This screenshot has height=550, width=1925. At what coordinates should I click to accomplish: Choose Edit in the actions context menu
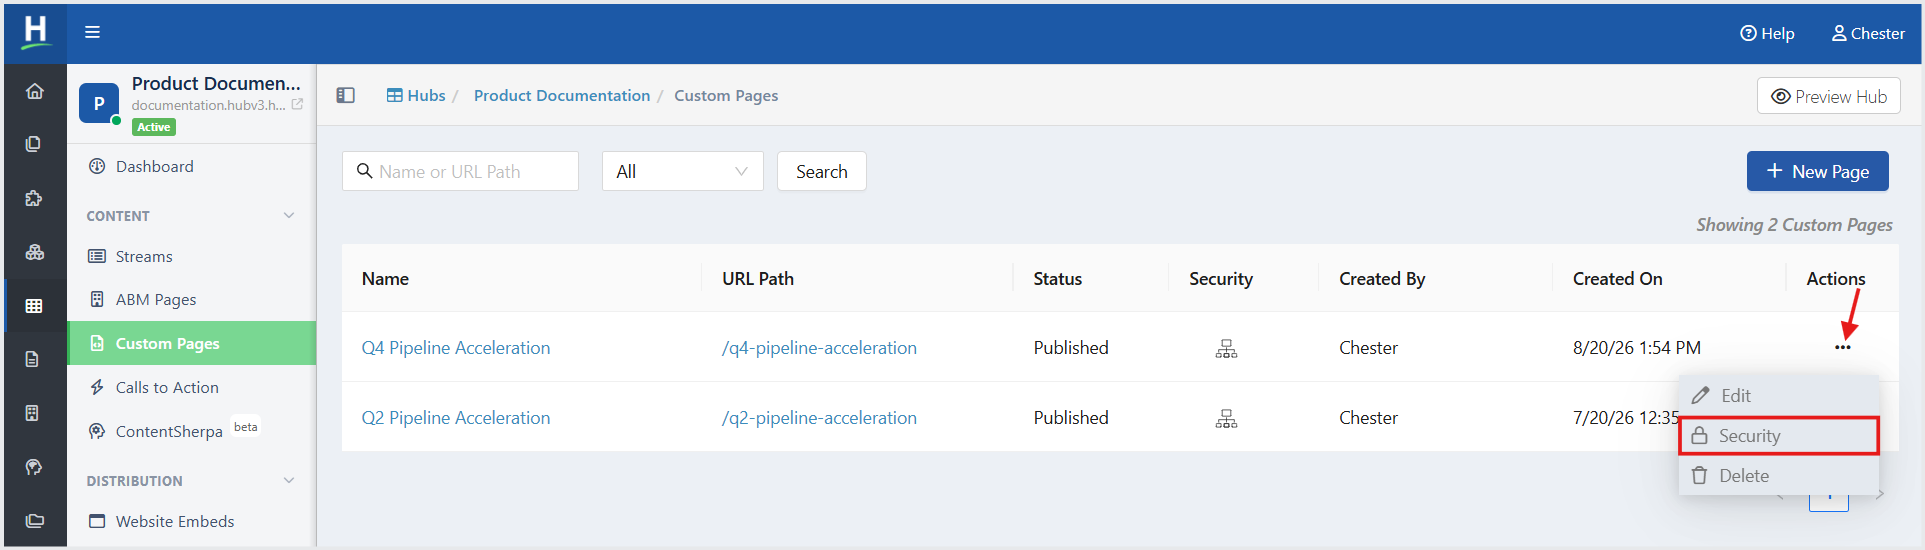1779,395
